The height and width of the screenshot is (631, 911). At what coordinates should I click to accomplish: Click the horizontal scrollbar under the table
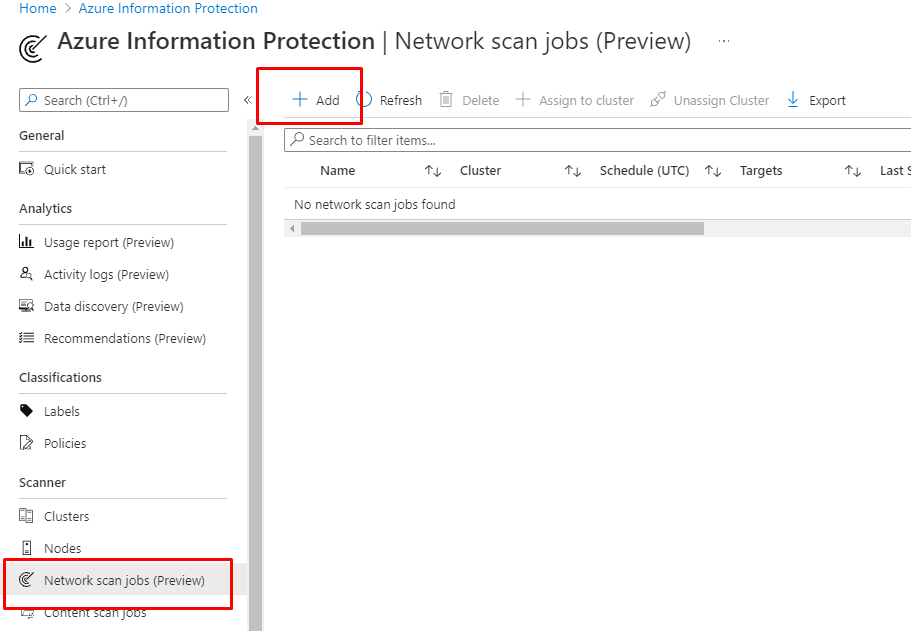502,229
